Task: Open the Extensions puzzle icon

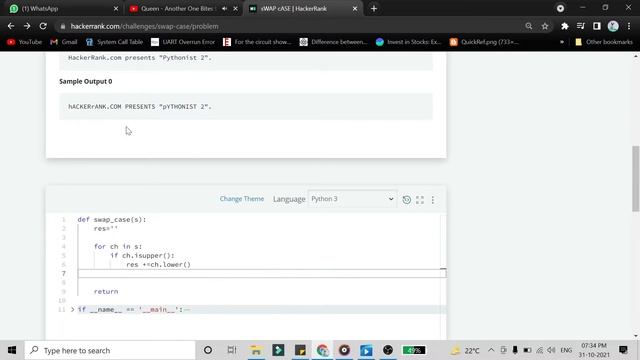Action: pyautogui.click(x=564, y=26)
